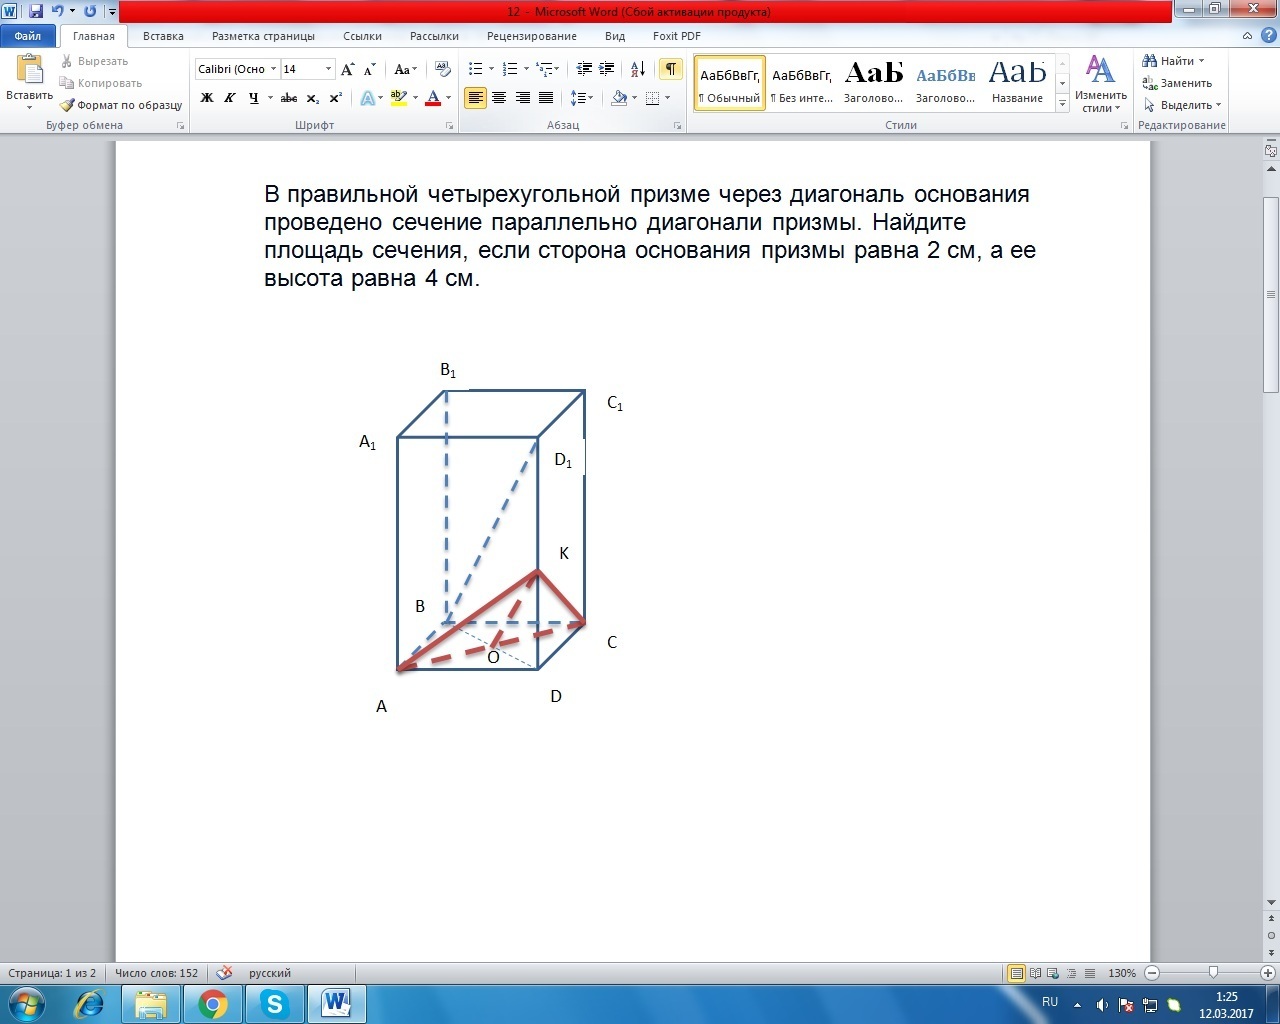The image size is (1280, 1024).
Task: Apply borders with the Borders icon
Action: [653, 98]
